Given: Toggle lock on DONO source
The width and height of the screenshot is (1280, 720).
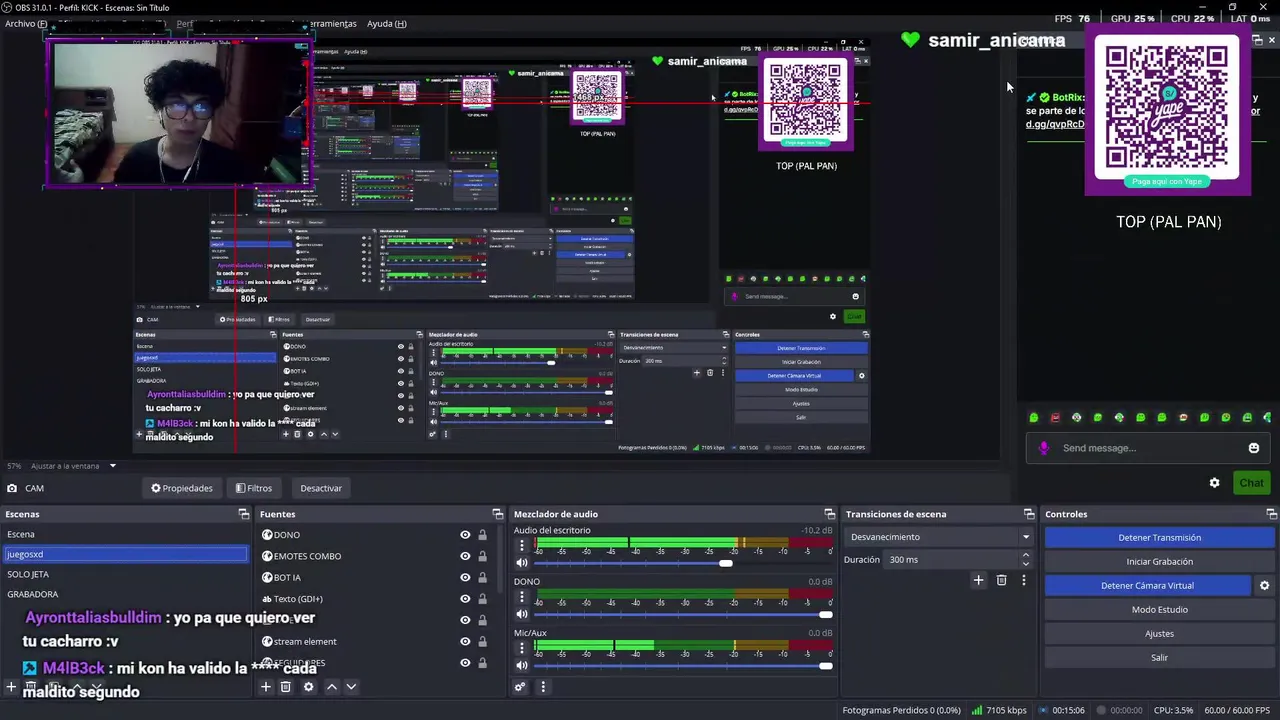Looking at the screenshot, I should tap(482, 535).
